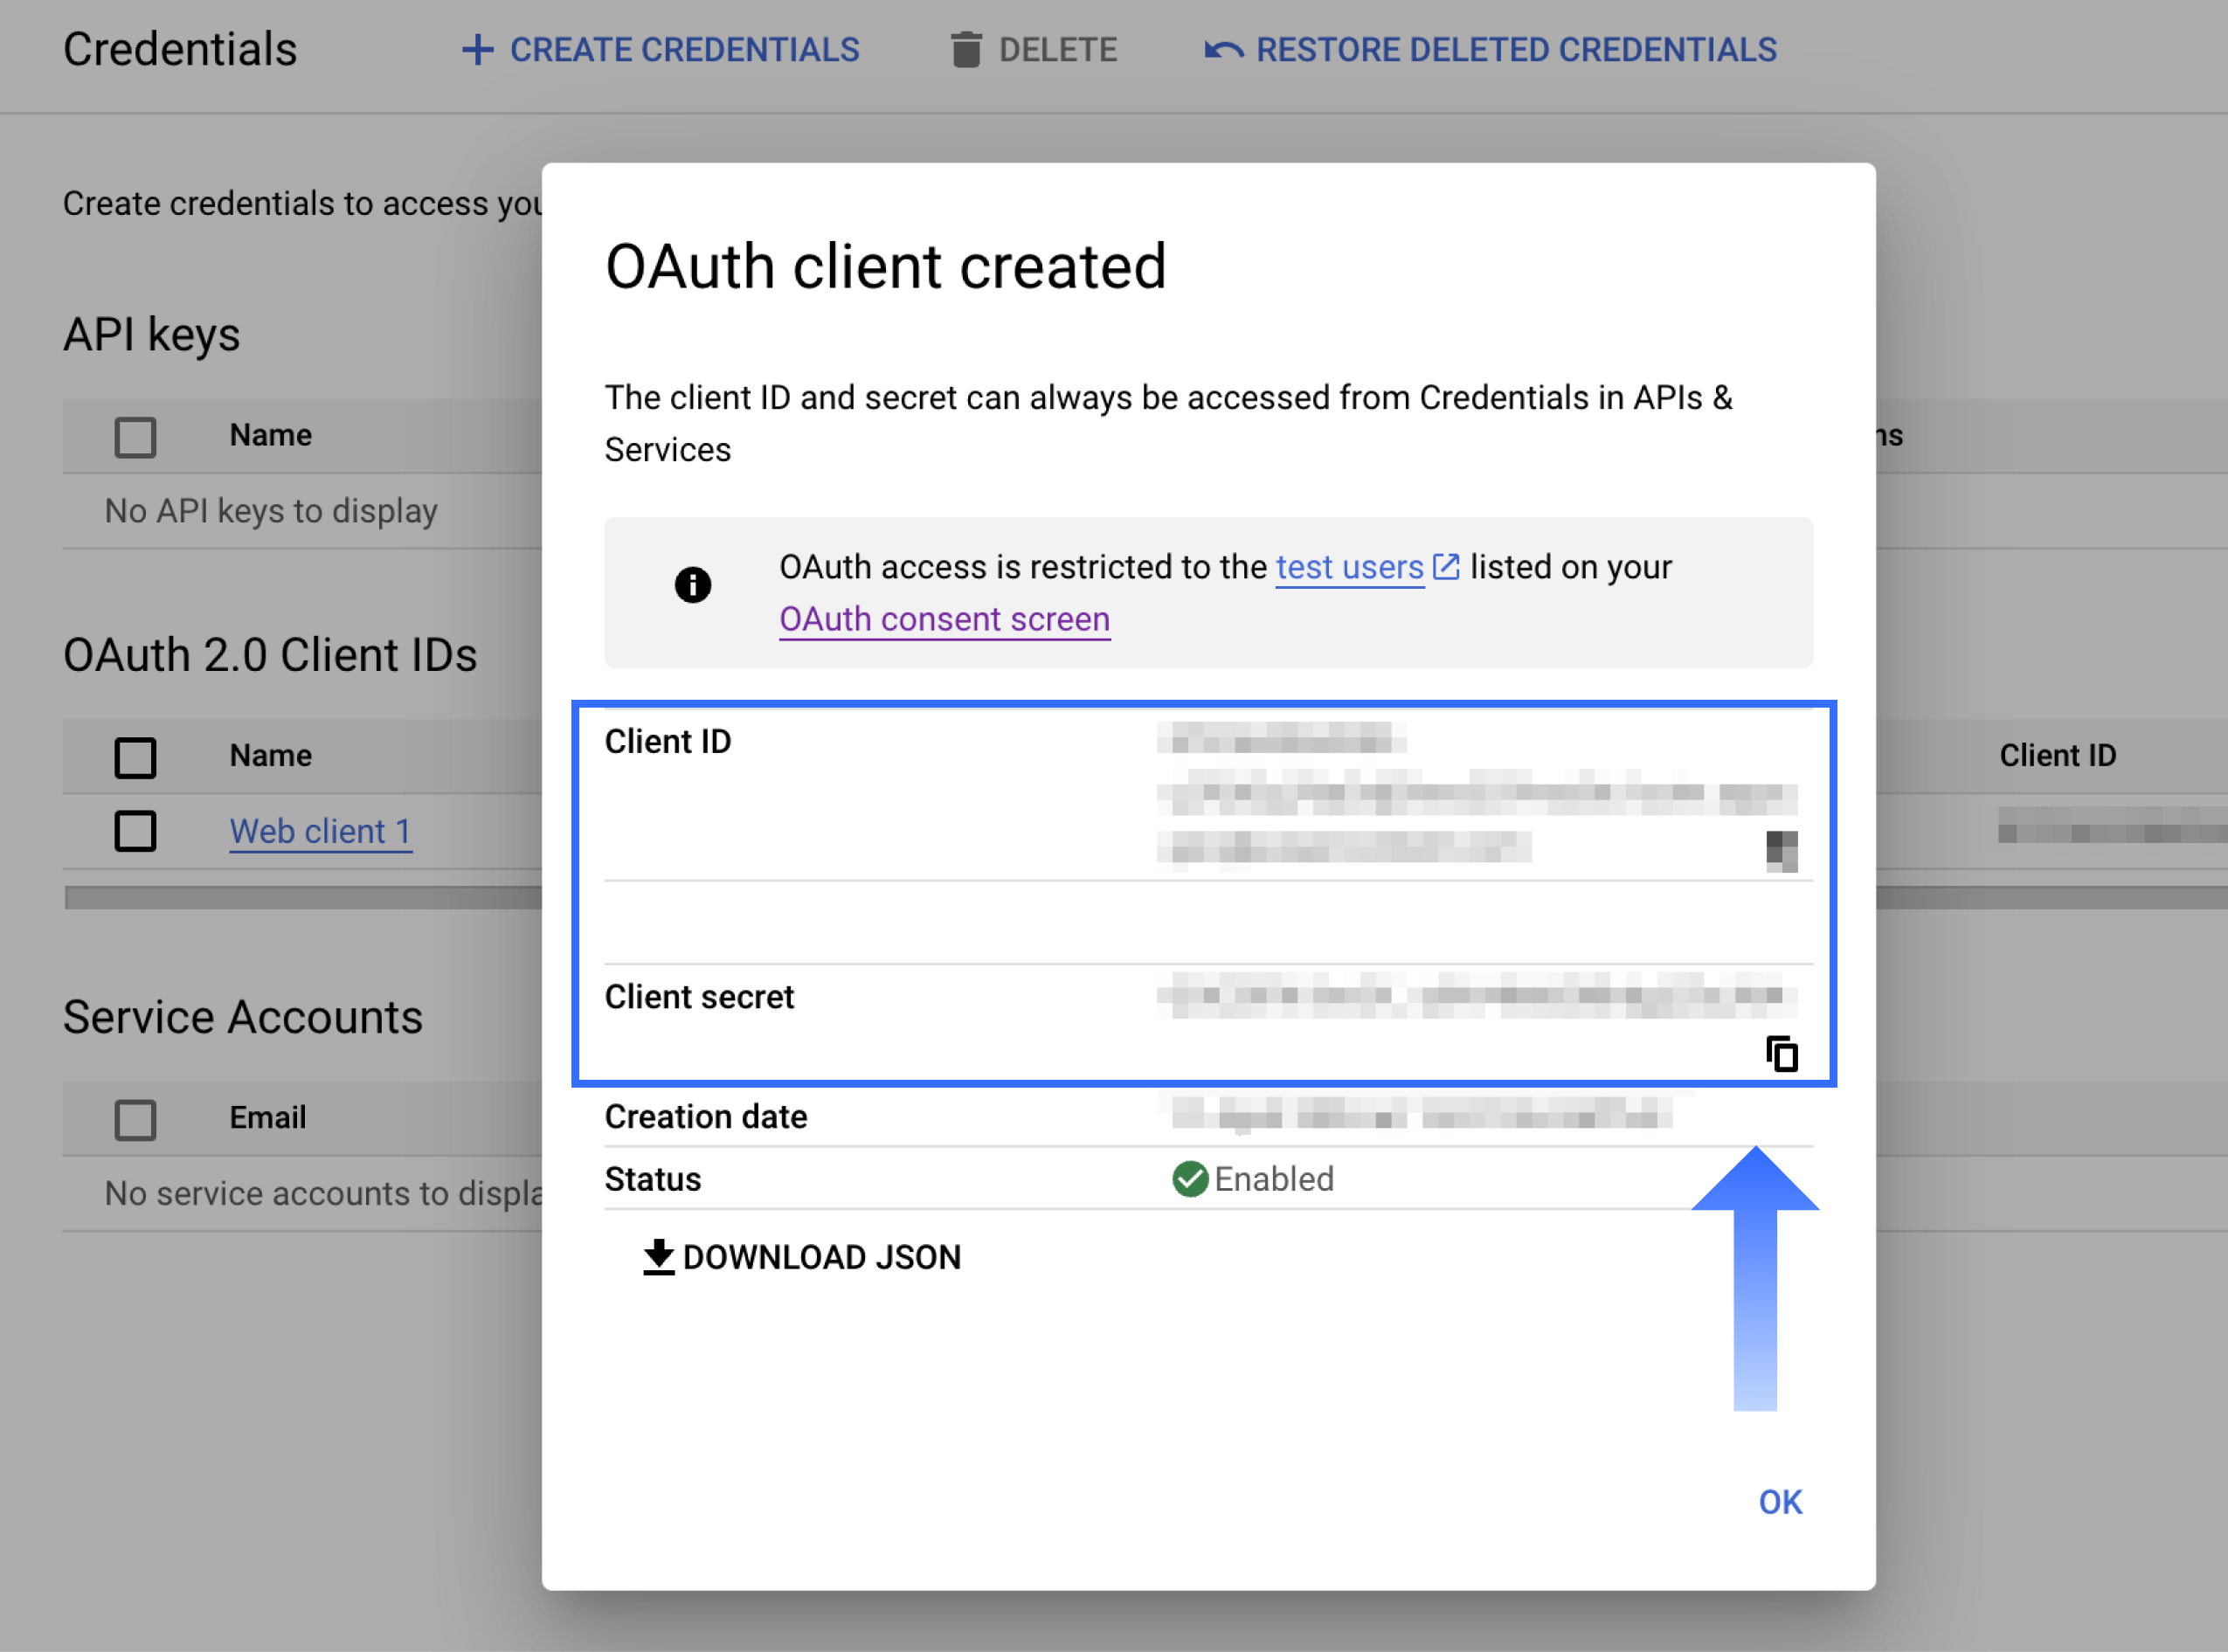Image resolution: width=2228 pixels, height=1652 pixels.
Task: Click the copy icon next to Client secret
Action: 1781,1054
